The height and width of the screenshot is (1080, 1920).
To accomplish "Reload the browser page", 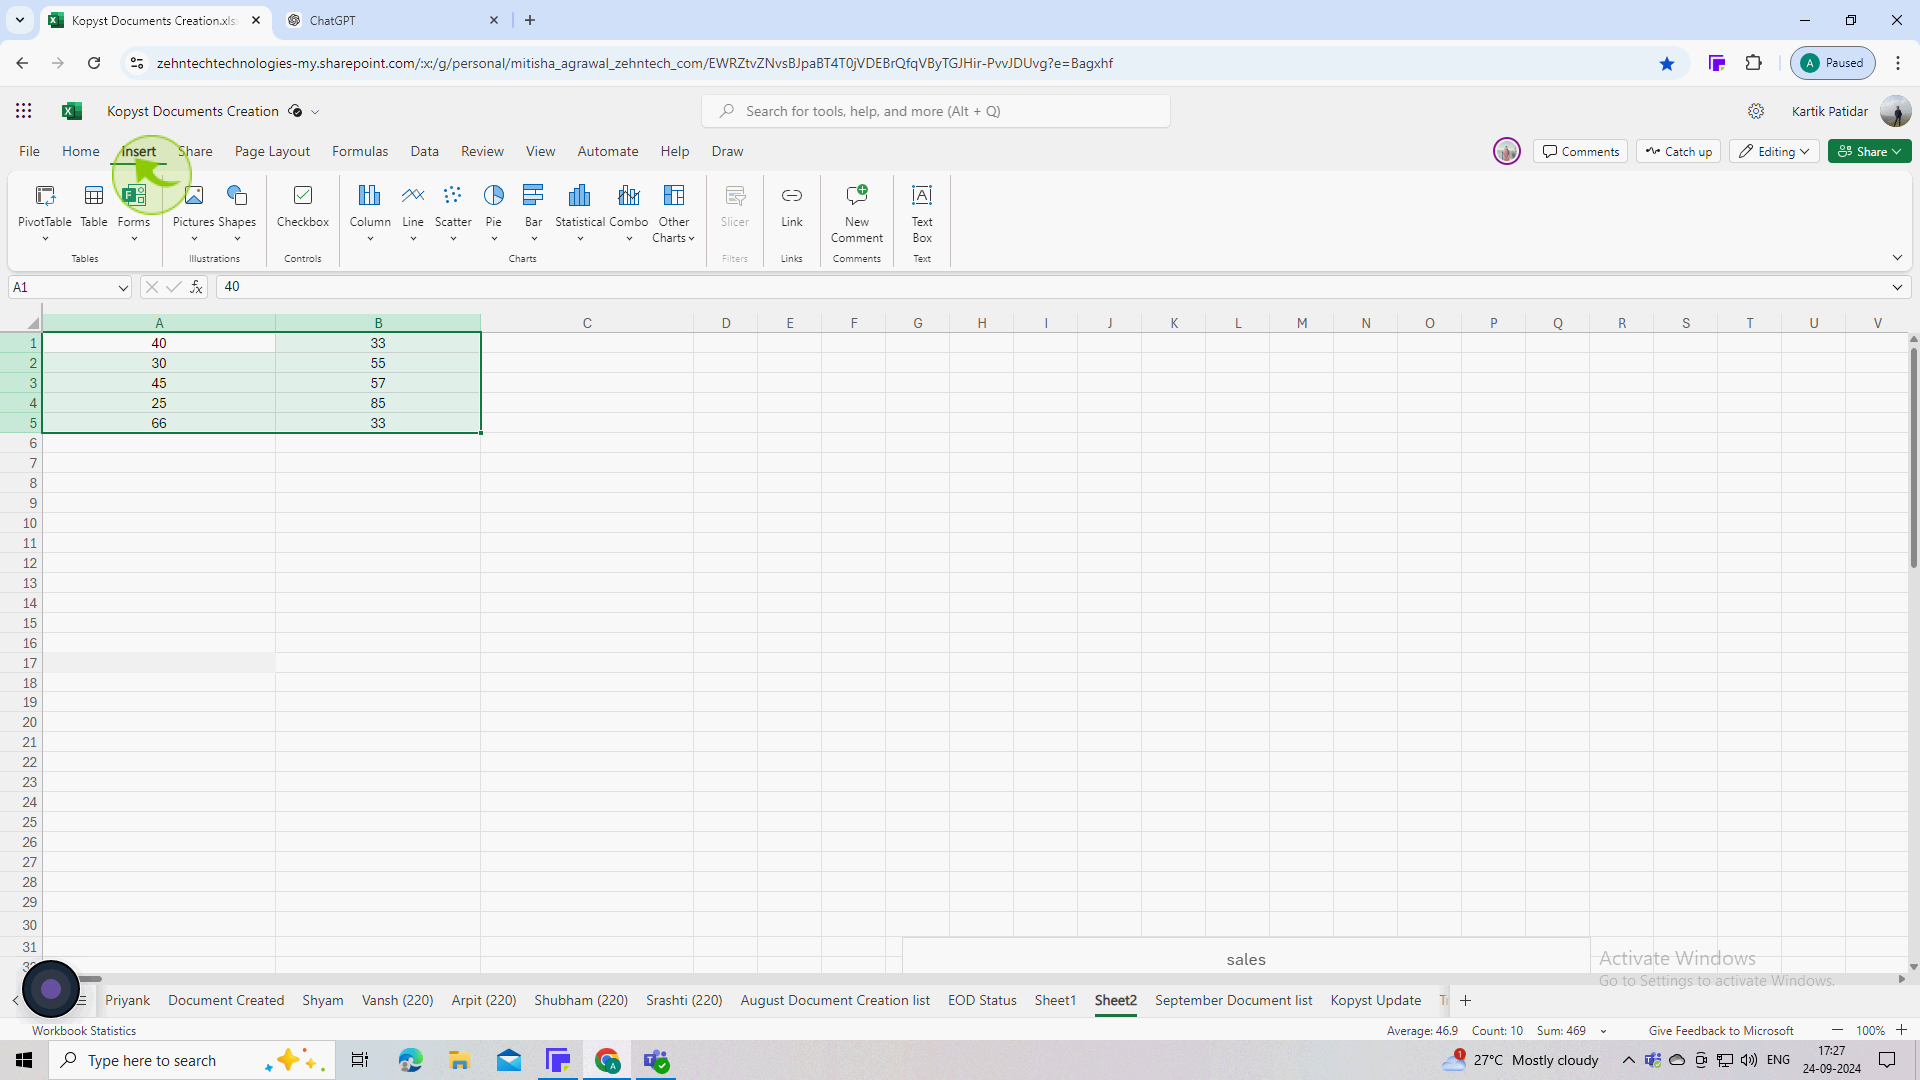I will click(x=94, y=63).
